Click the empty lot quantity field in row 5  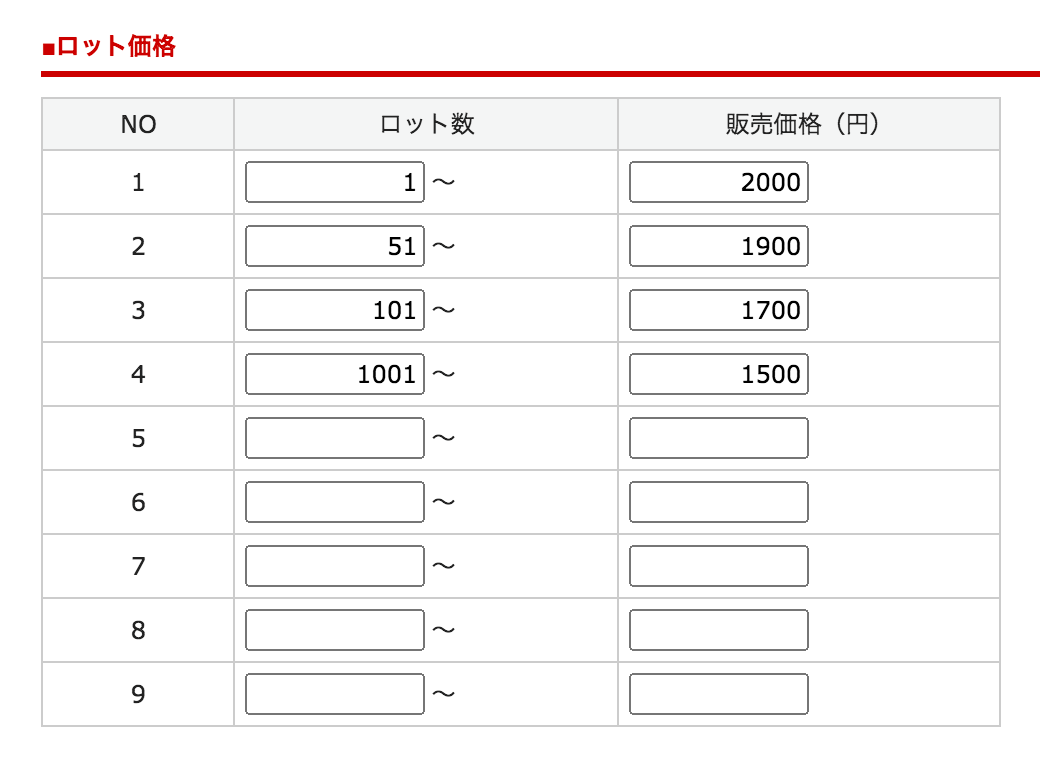click(x=334, y=438)
